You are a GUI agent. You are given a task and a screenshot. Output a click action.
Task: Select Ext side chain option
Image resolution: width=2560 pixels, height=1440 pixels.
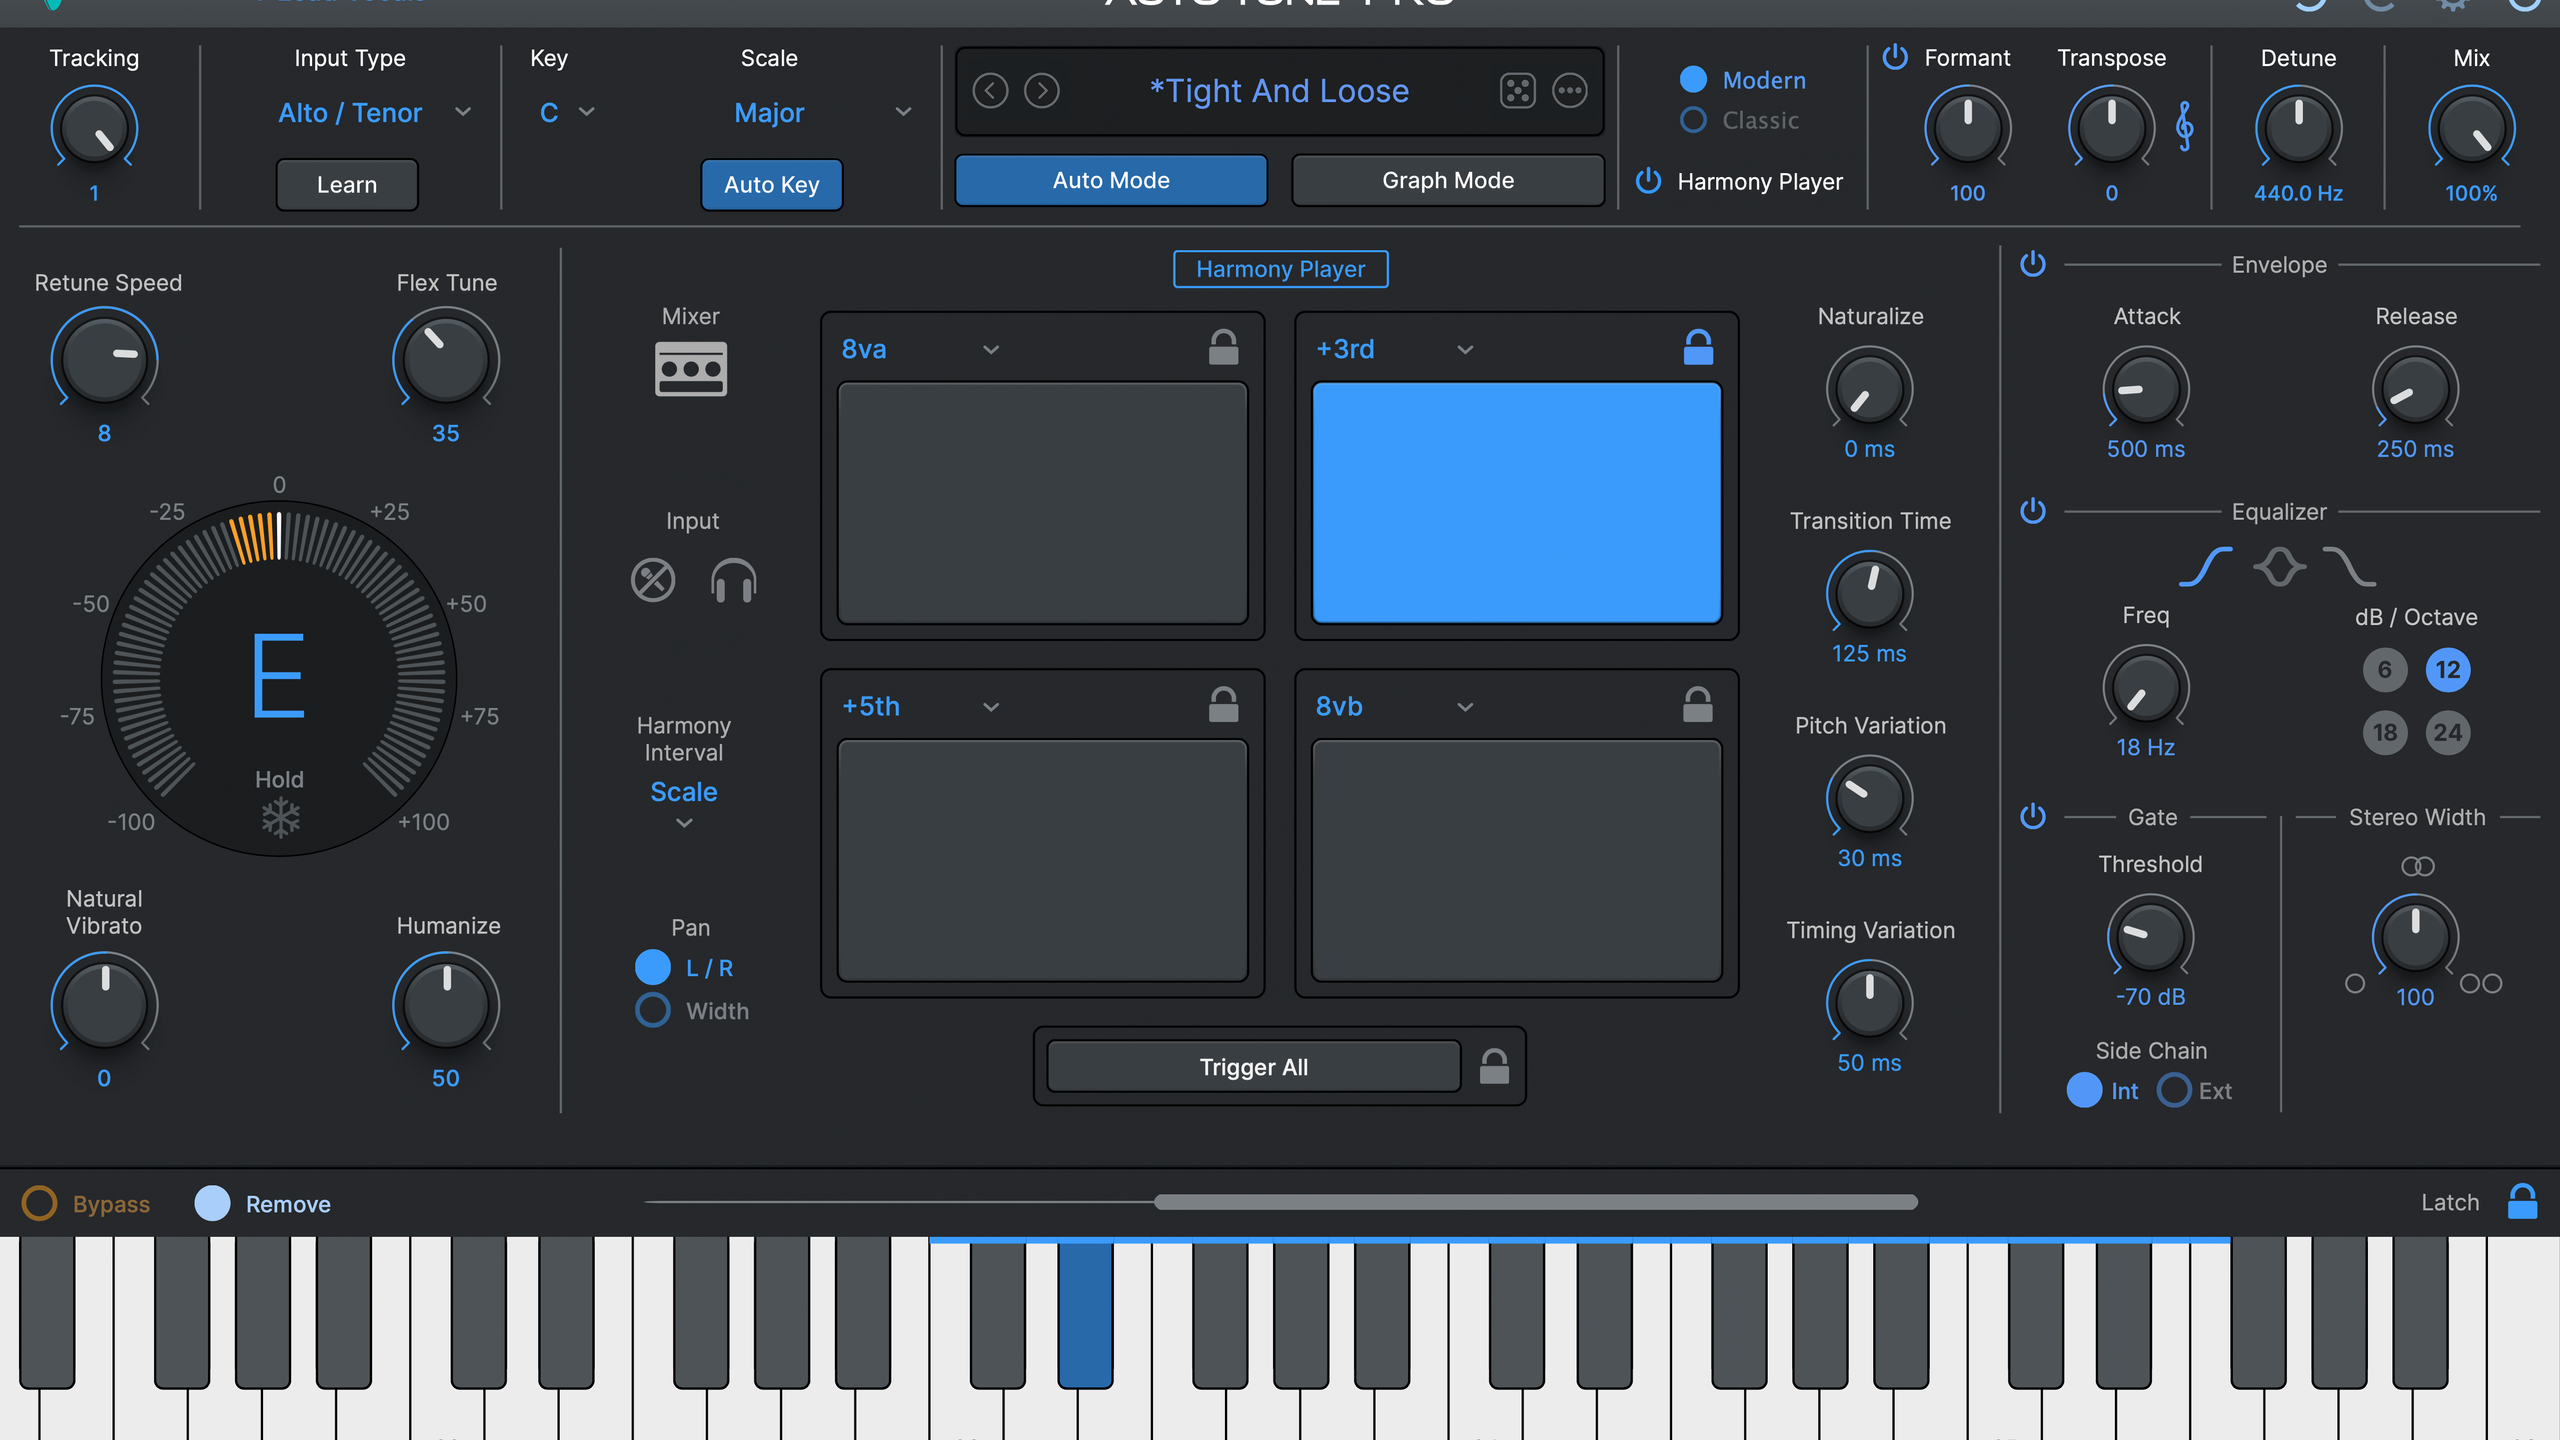coord(2174,1090)
